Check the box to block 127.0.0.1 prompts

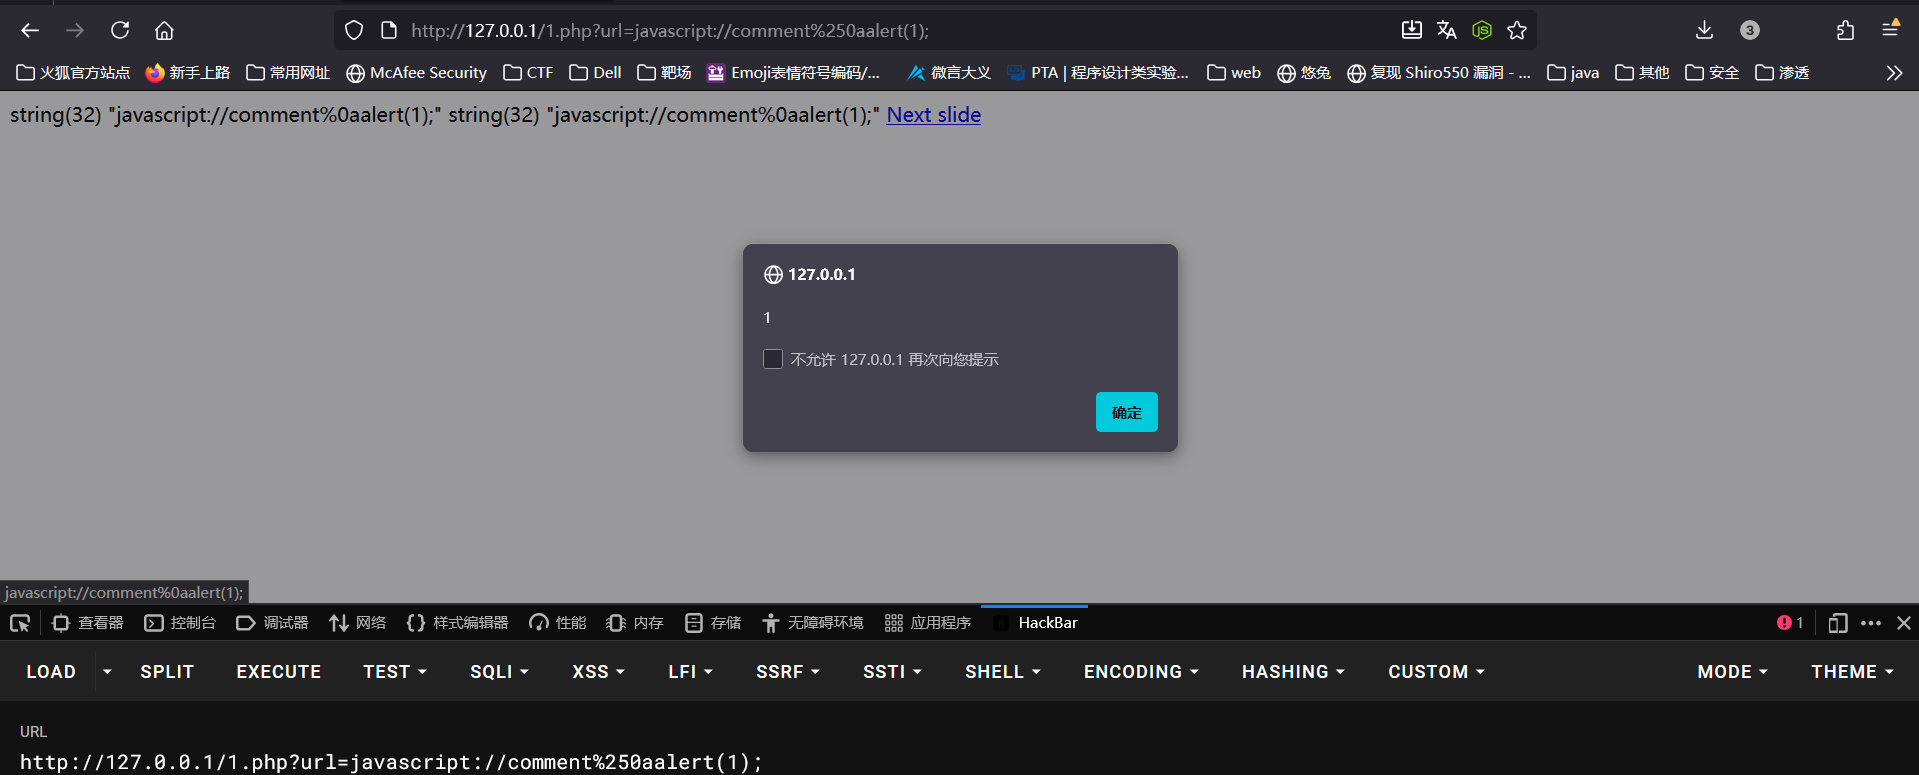[773, 359]
